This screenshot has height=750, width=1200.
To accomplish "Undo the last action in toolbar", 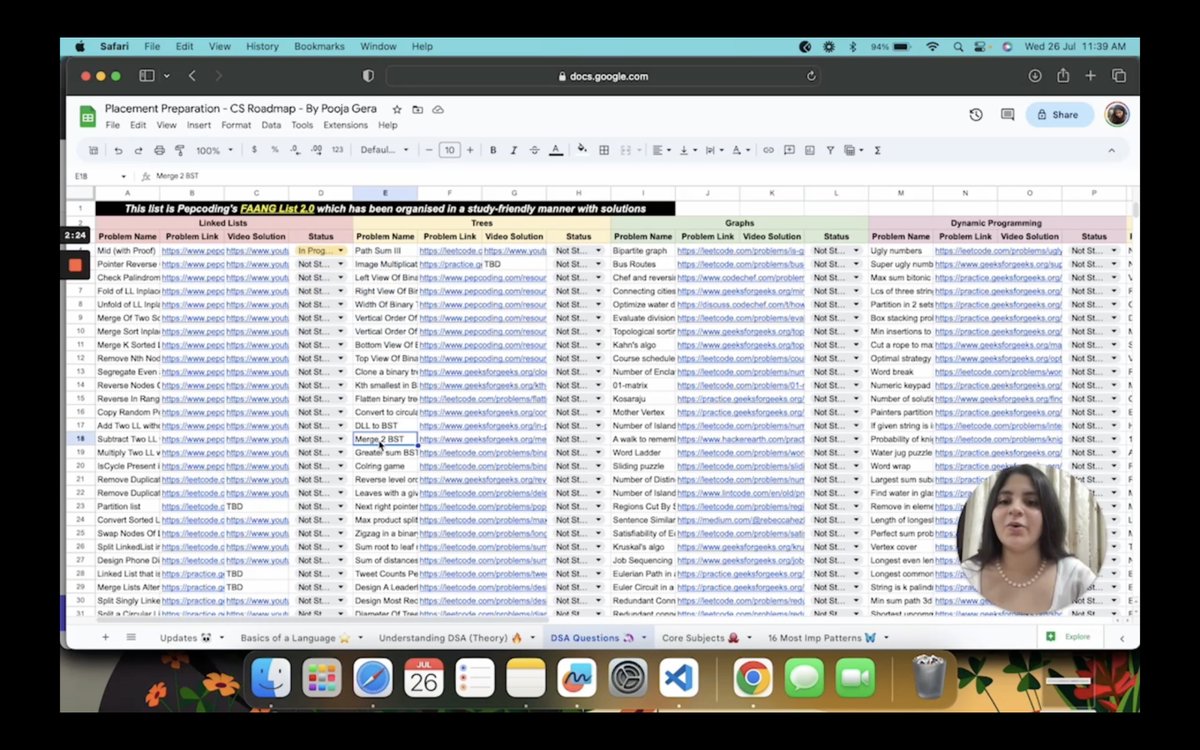I will 118,150.
